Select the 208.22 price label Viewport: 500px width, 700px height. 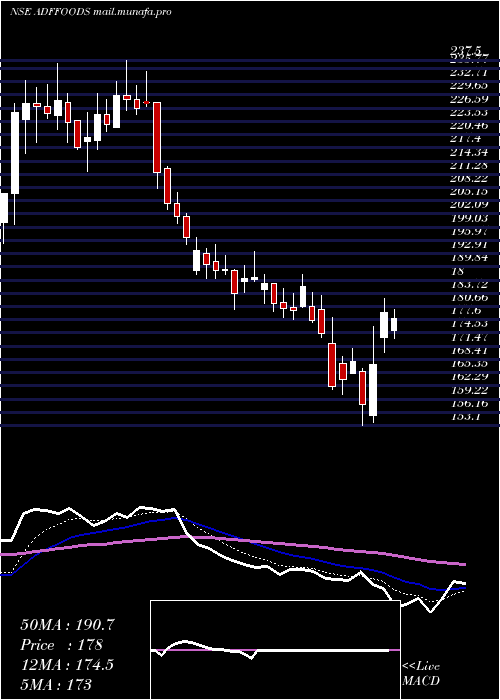[469, 178]
